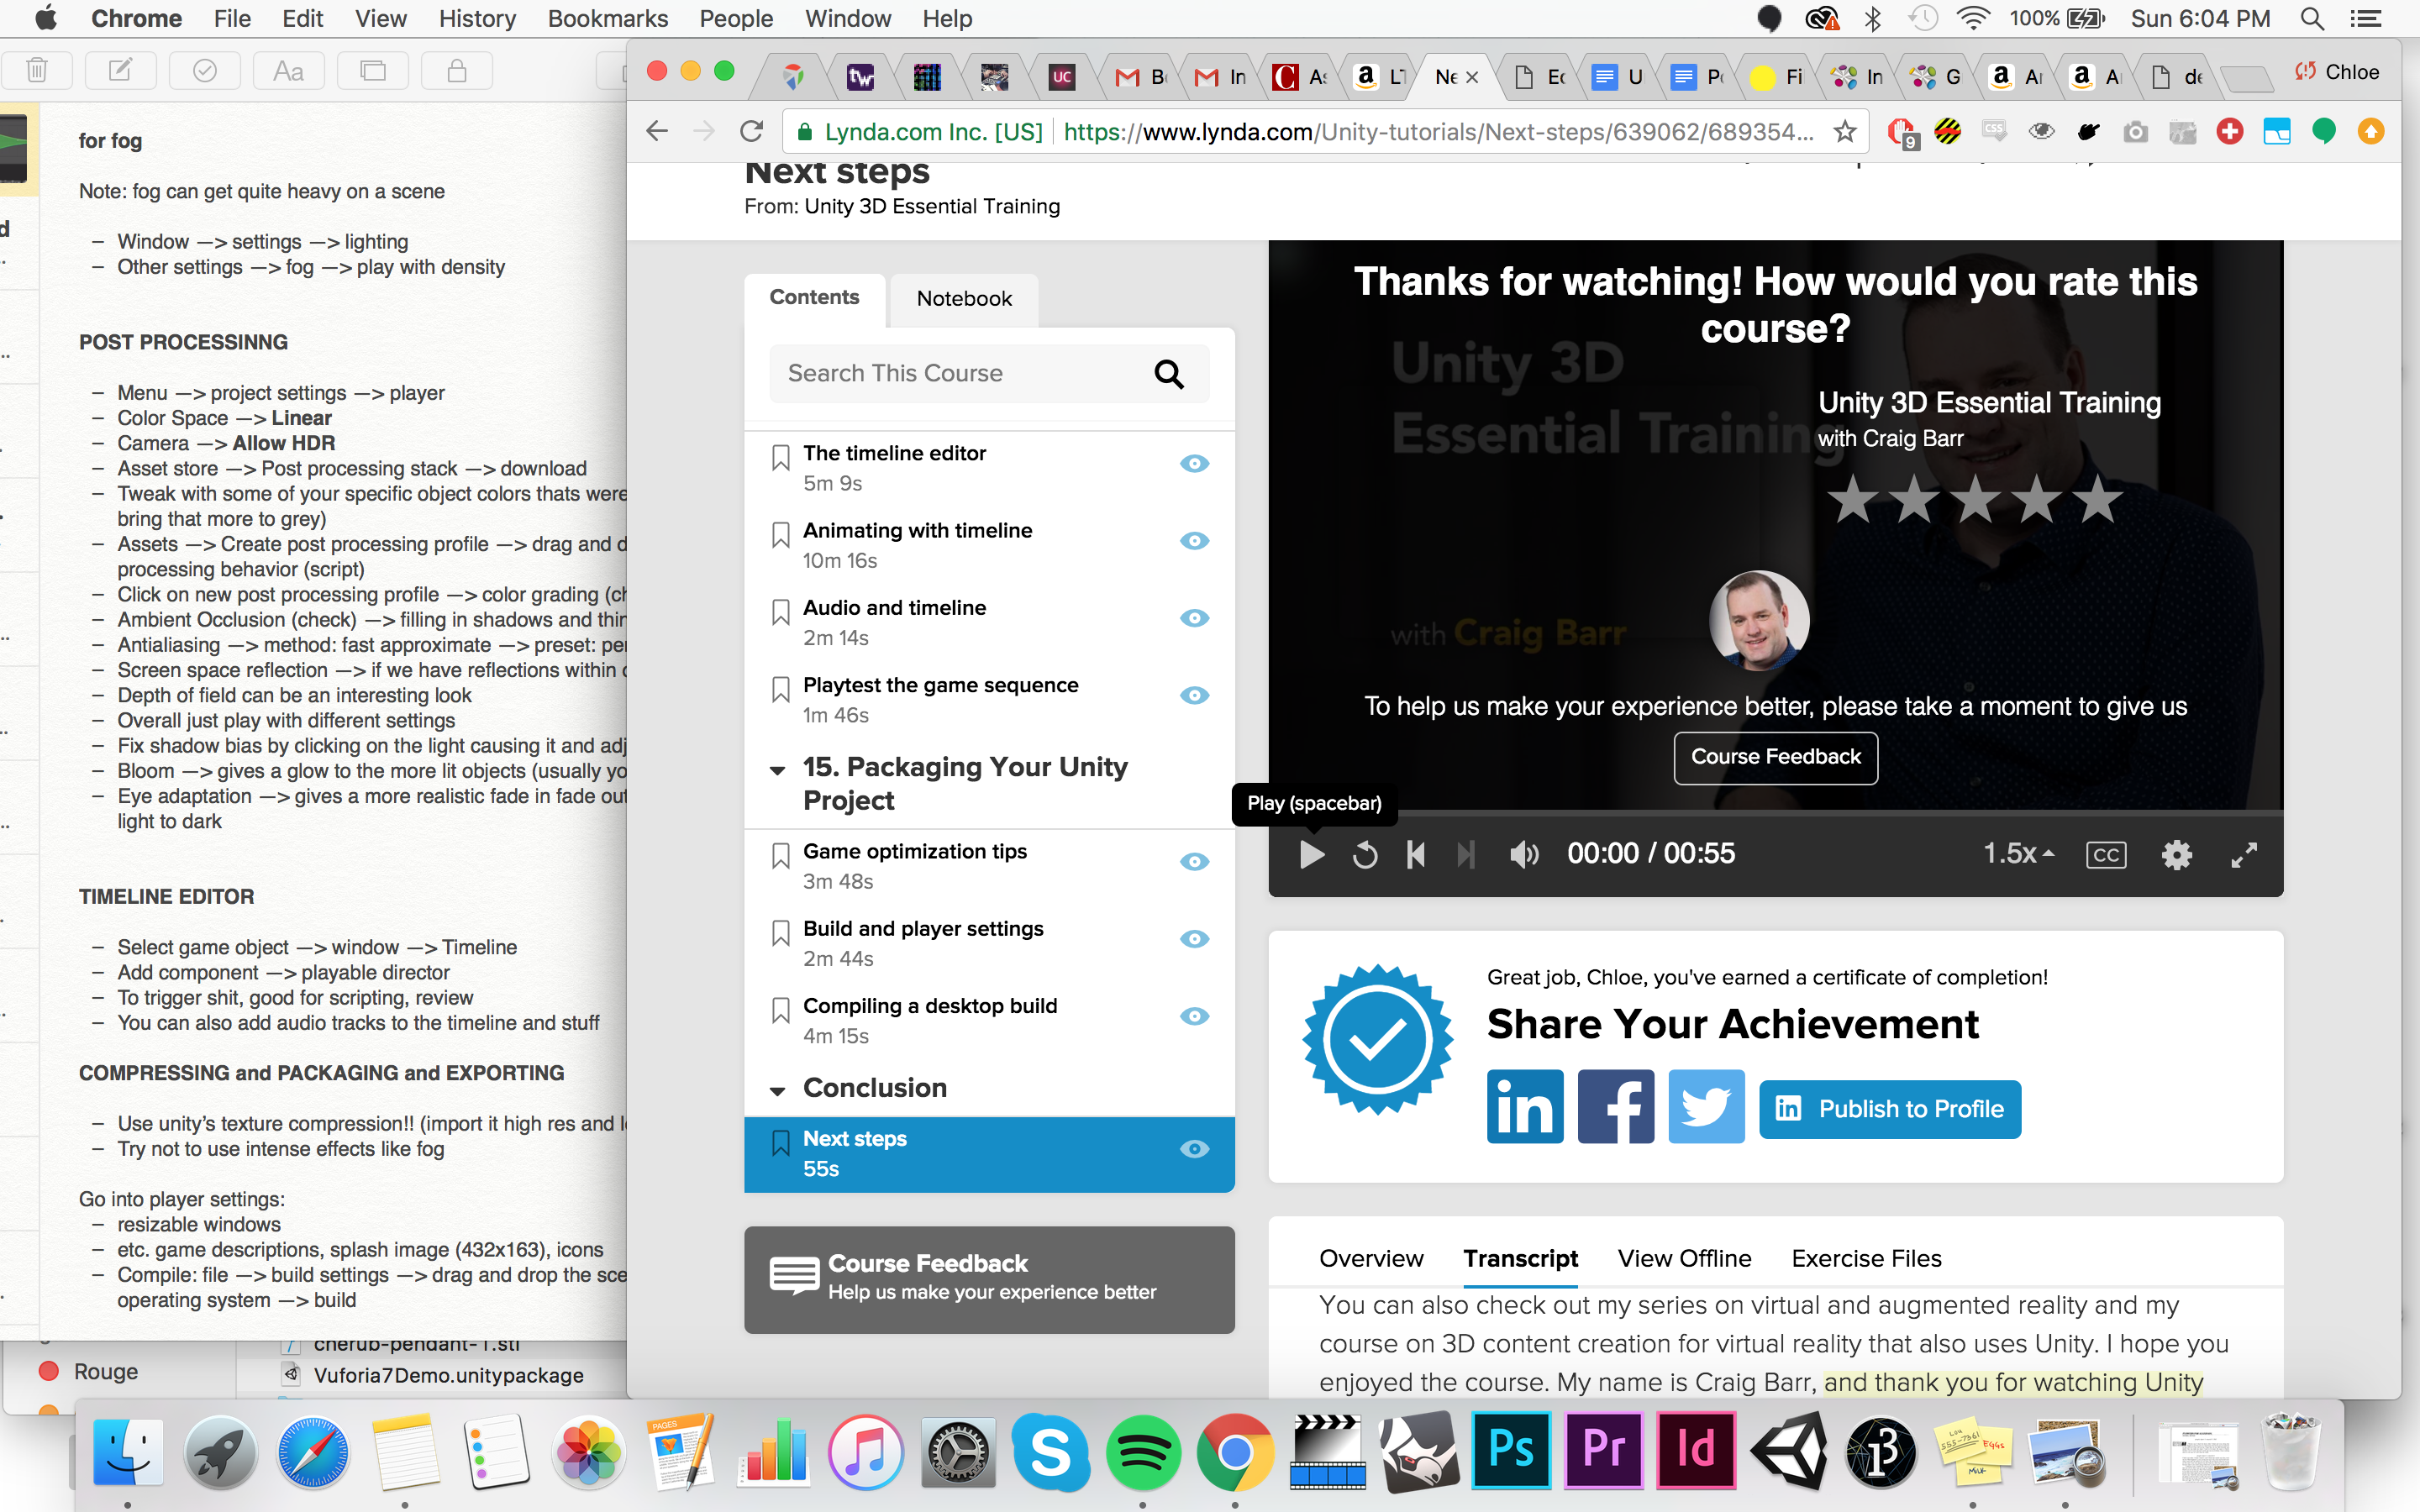Screen dimensions: 2420x1512
Task: Click the video progress bar
Action: pyautogui.click(x=1776, y=813)
